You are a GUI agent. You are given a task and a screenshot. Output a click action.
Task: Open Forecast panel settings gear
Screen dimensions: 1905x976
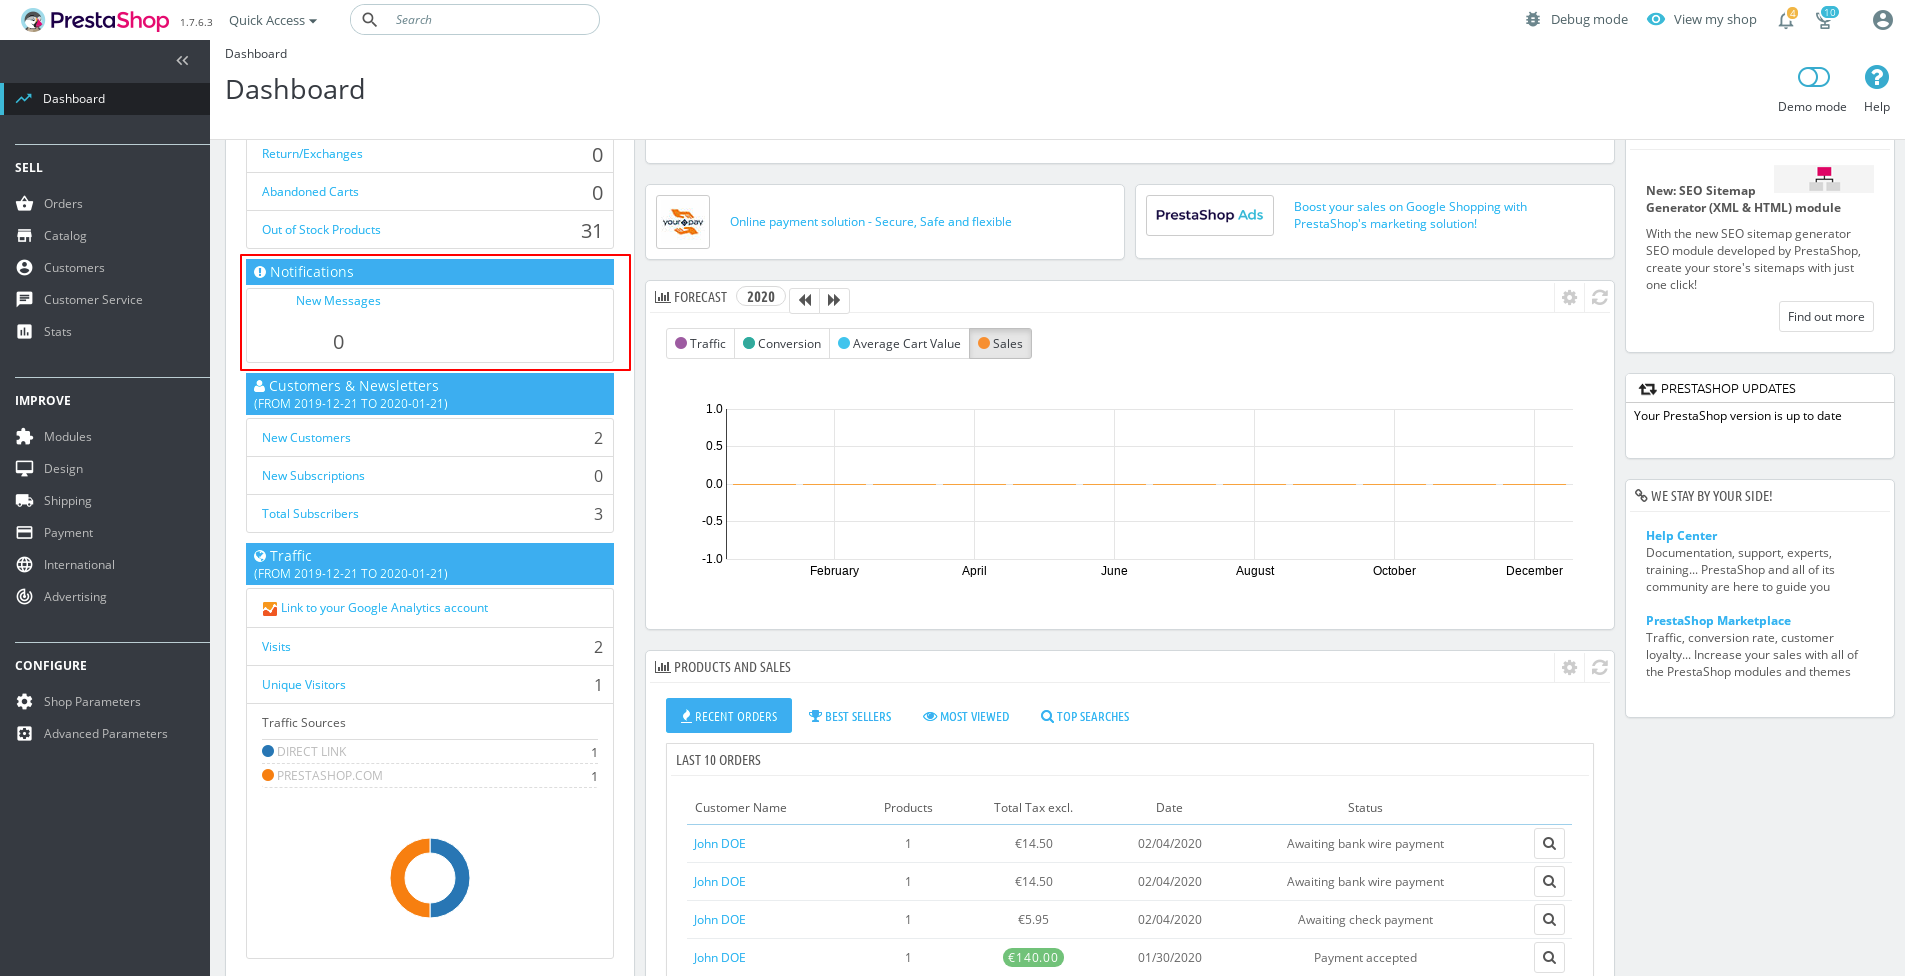click(1570, 298)
